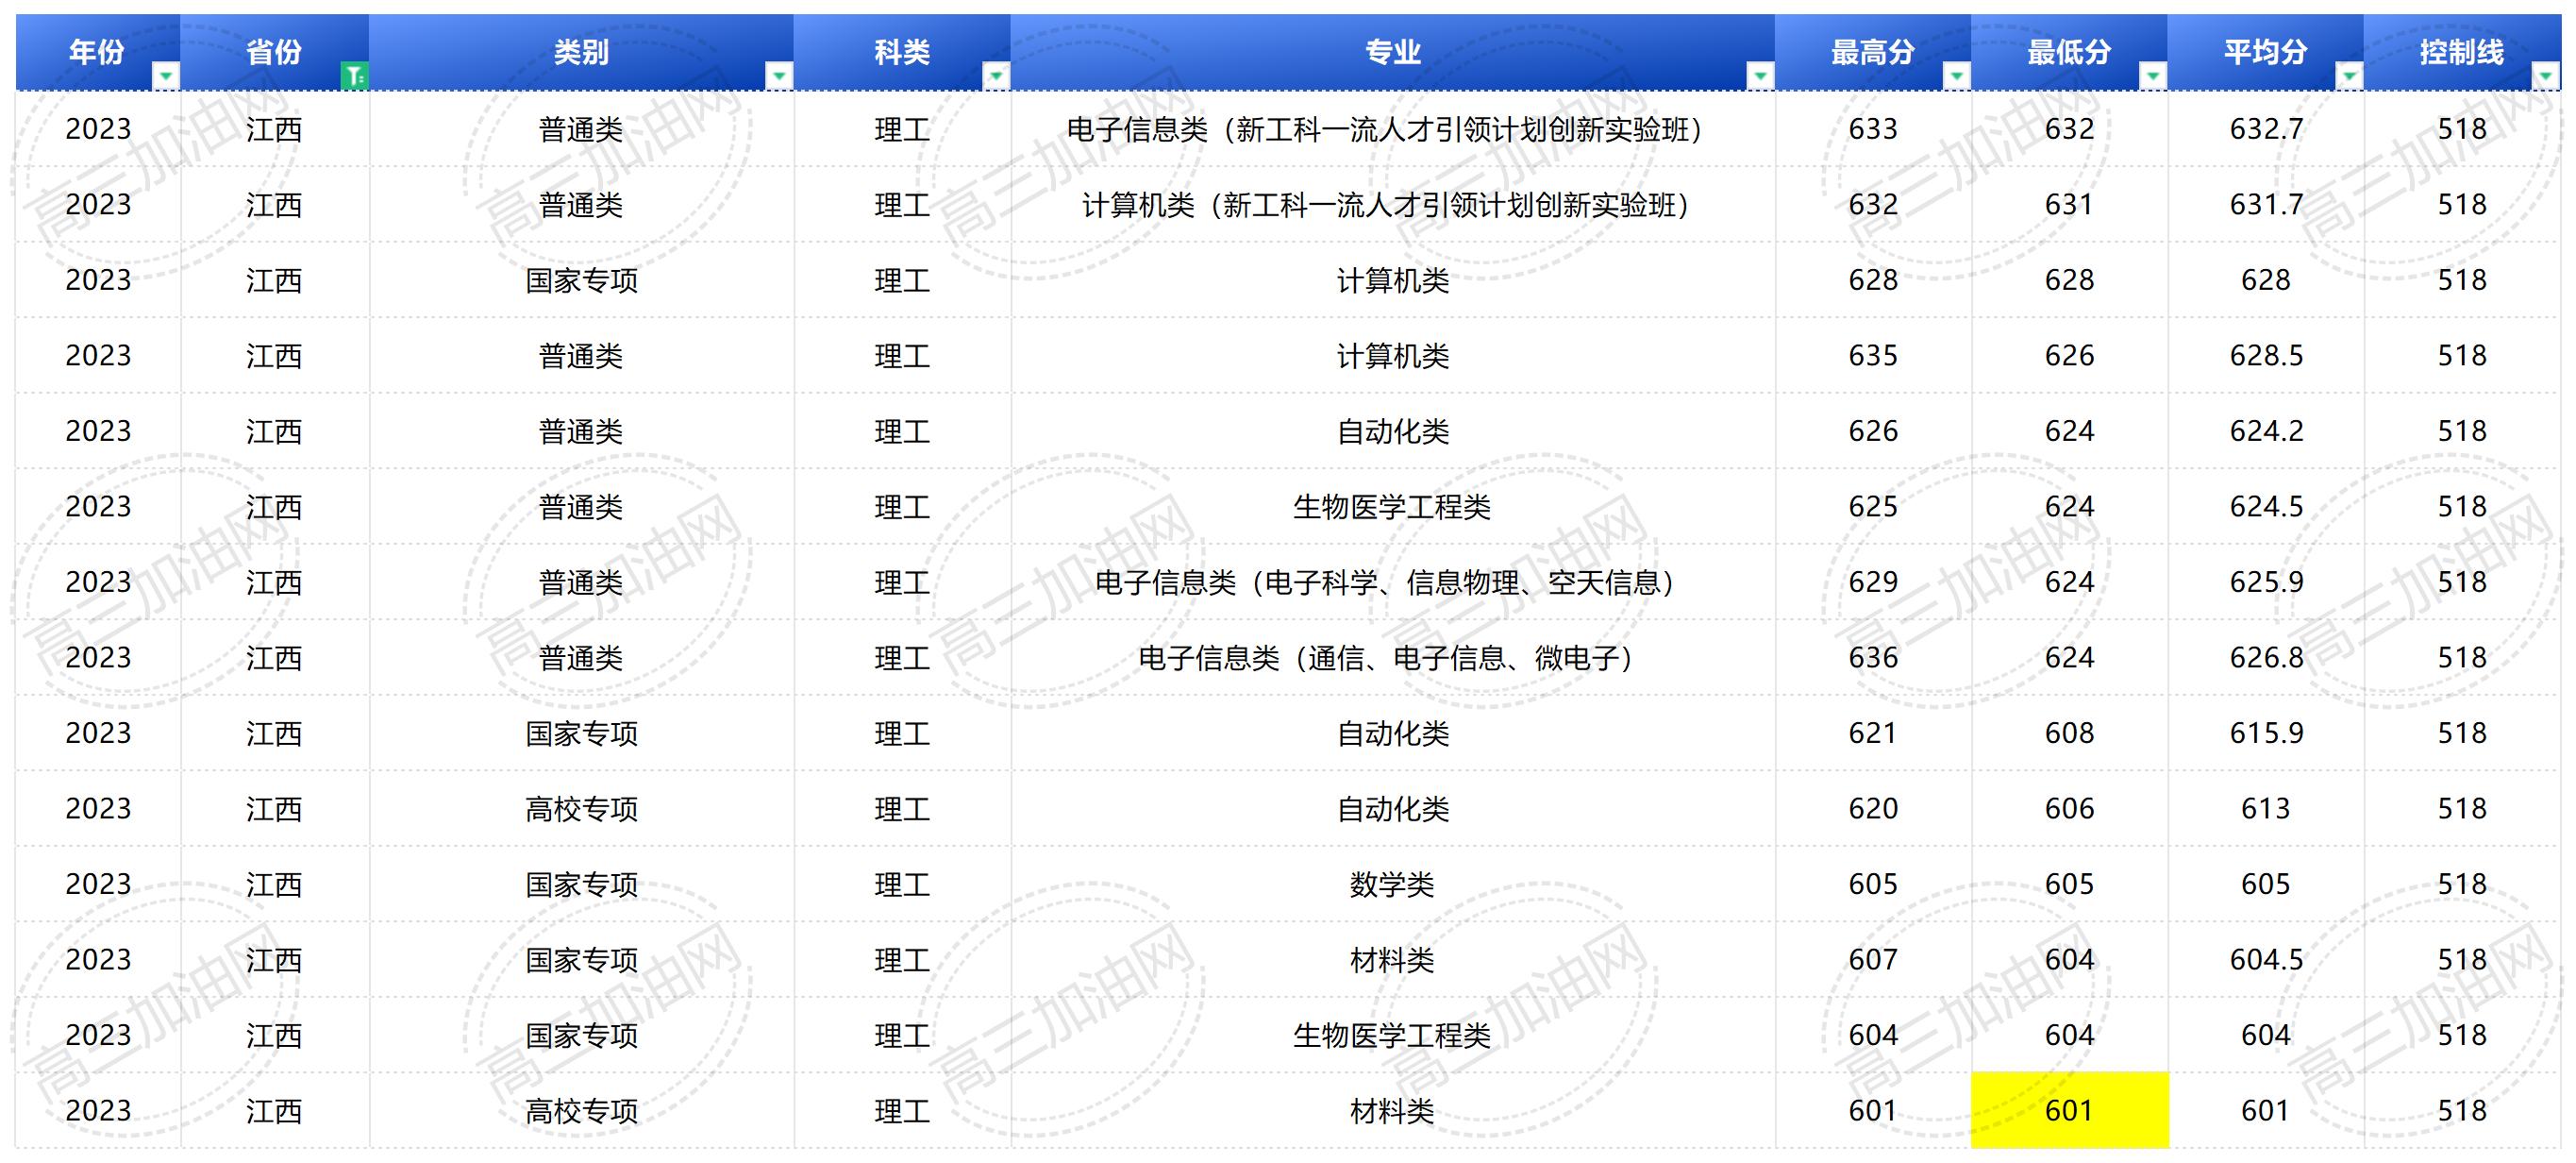
Task: Select highest score cell 635
Action: (1873, 356)
